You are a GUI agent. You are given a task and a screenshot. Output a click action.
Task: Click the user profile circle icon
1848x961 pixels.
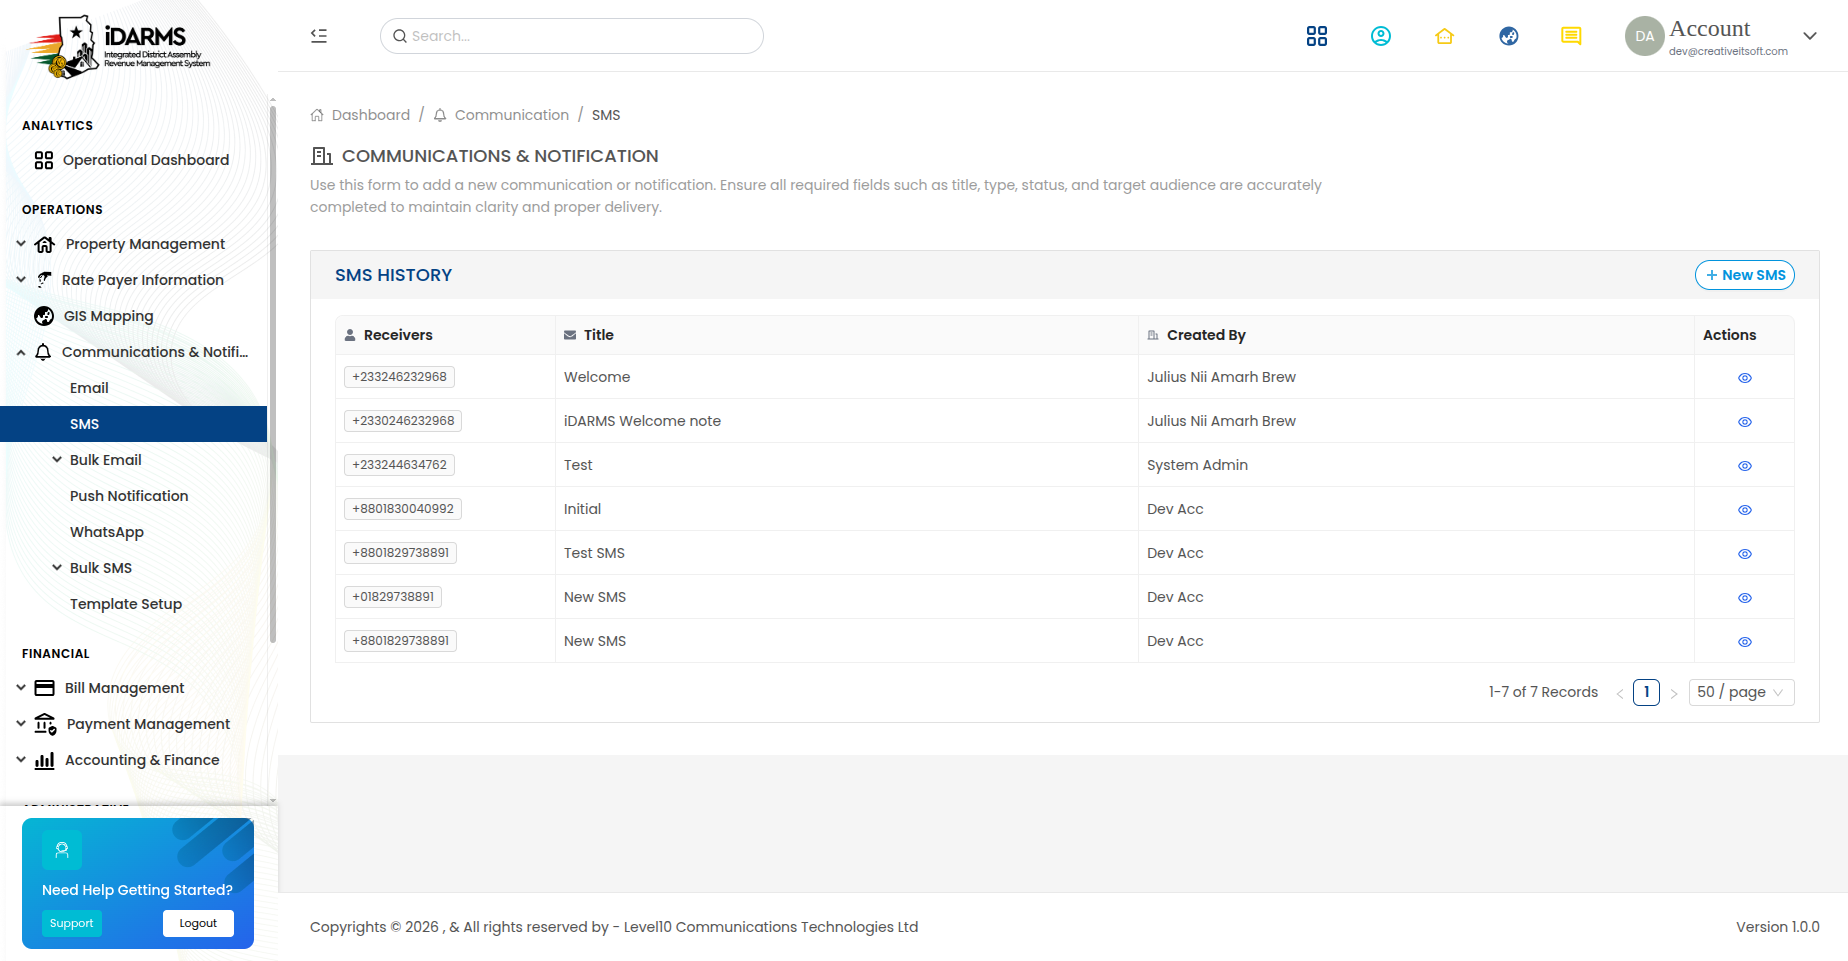coord(1381,36)
